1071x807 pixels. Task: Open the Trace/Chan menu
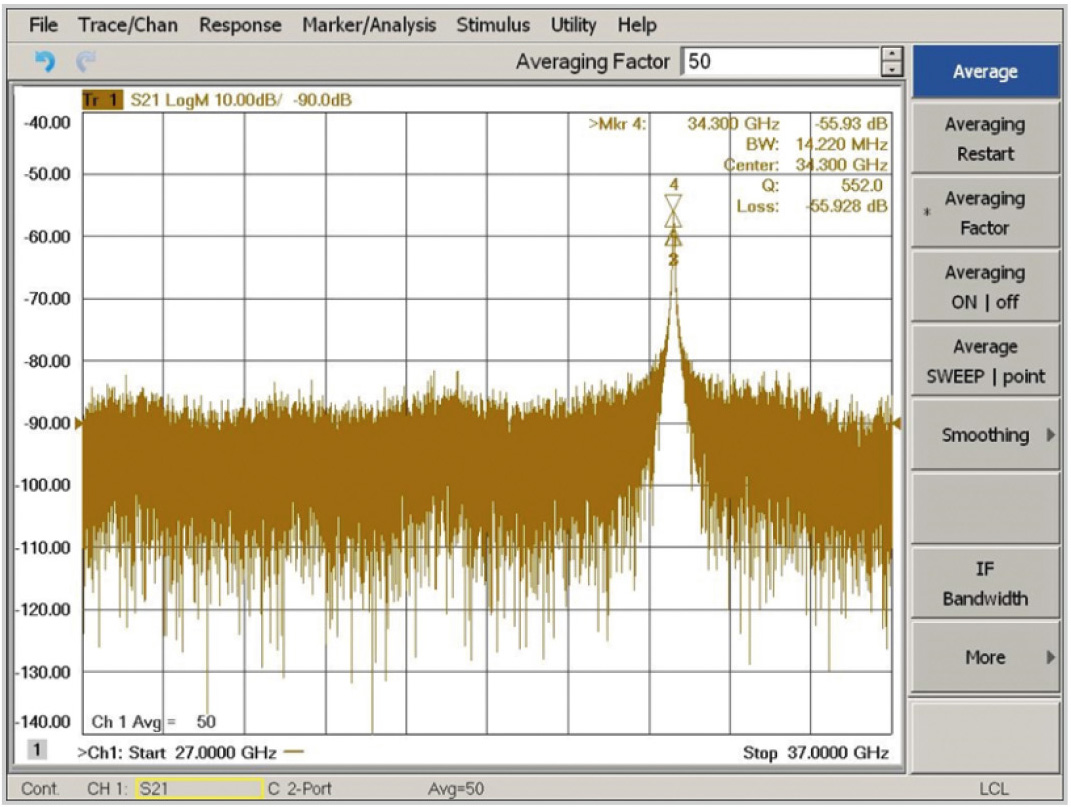click(x=128, y=25)
